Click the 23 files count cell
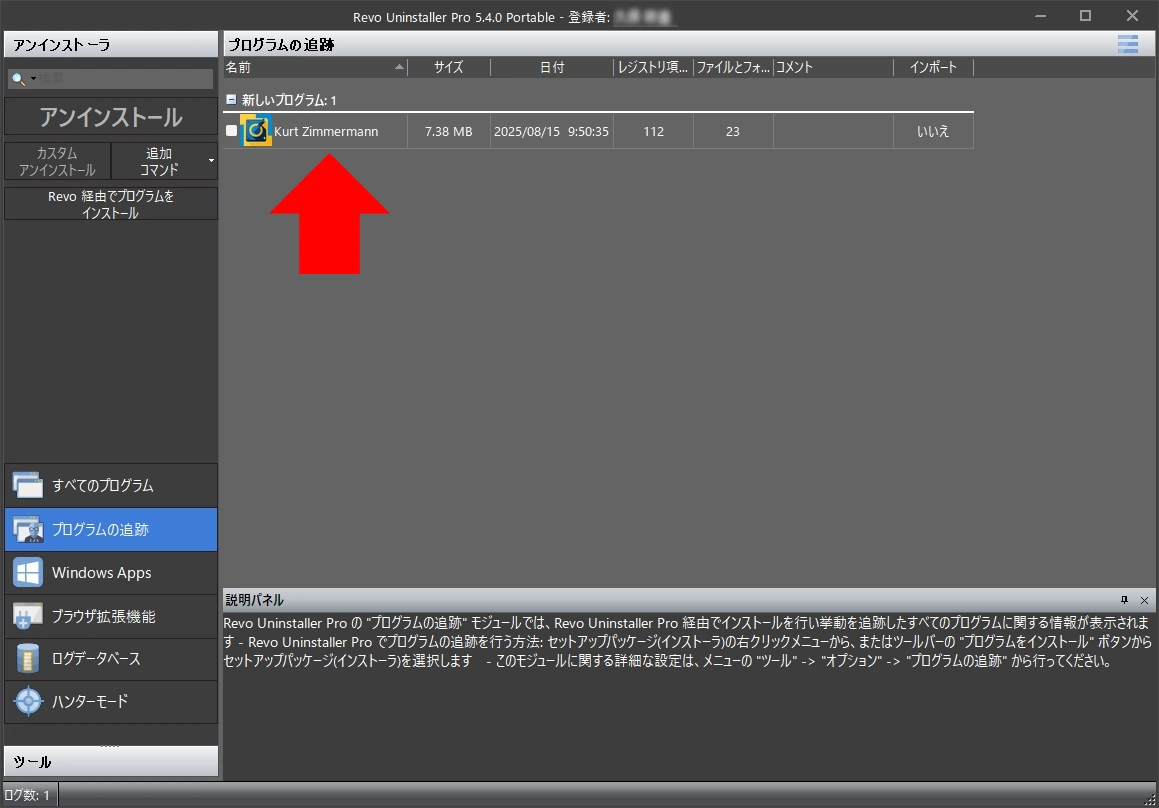The image size is (1159, 808). click(x=733, y=132)
